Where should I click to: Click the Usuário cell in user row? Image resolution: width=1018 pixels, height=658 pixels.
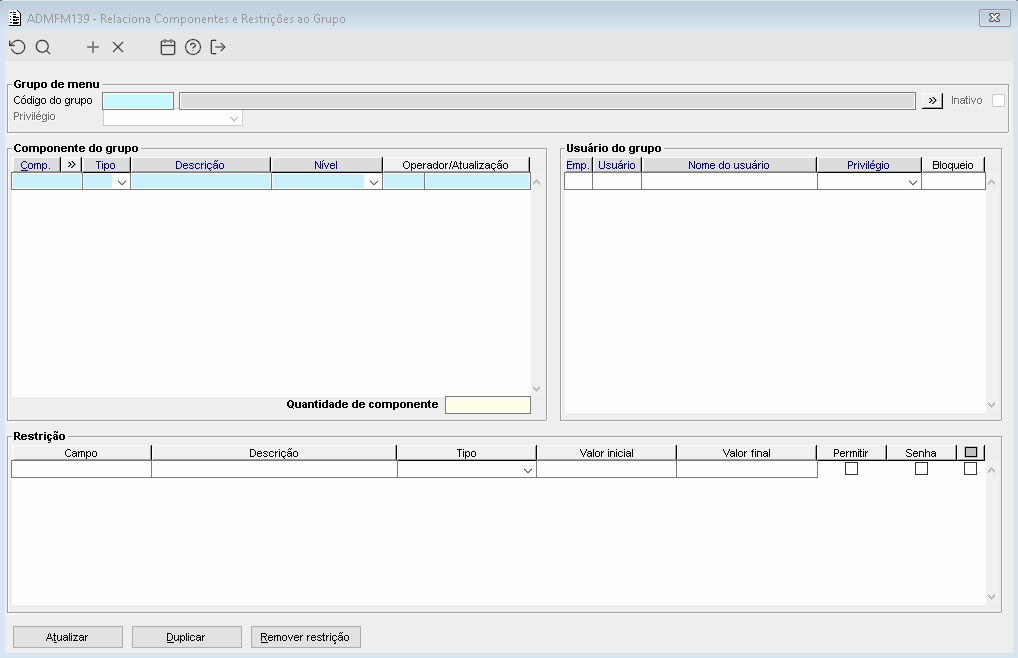coord(617,182)
